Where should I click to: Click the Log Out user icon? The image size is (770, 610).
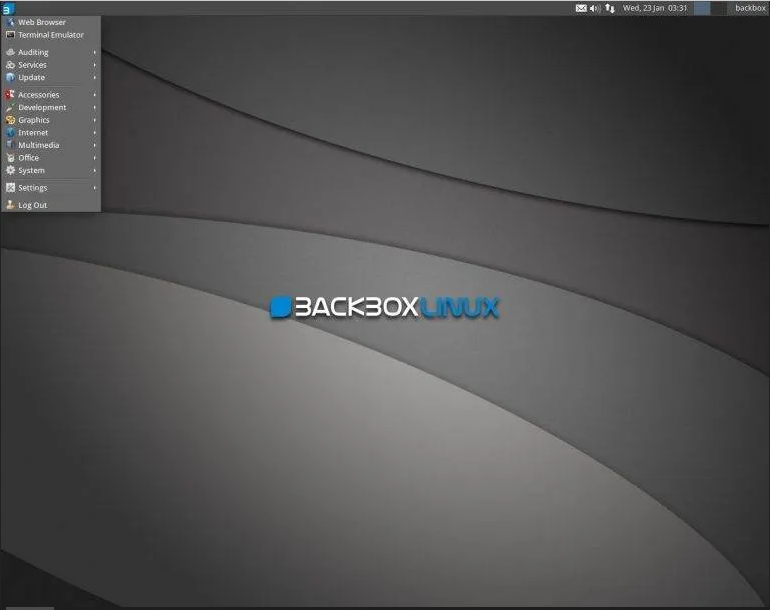[10, 205]
